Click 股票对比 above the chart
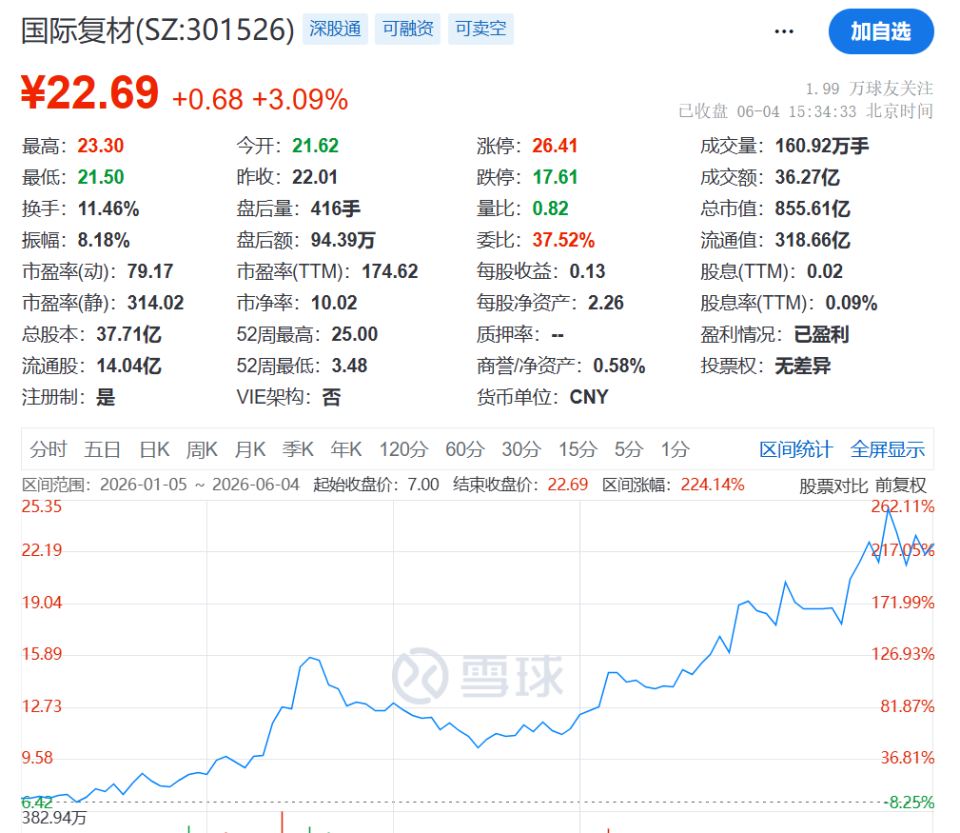This screenshot has width=960, height=833. point(833,486)
